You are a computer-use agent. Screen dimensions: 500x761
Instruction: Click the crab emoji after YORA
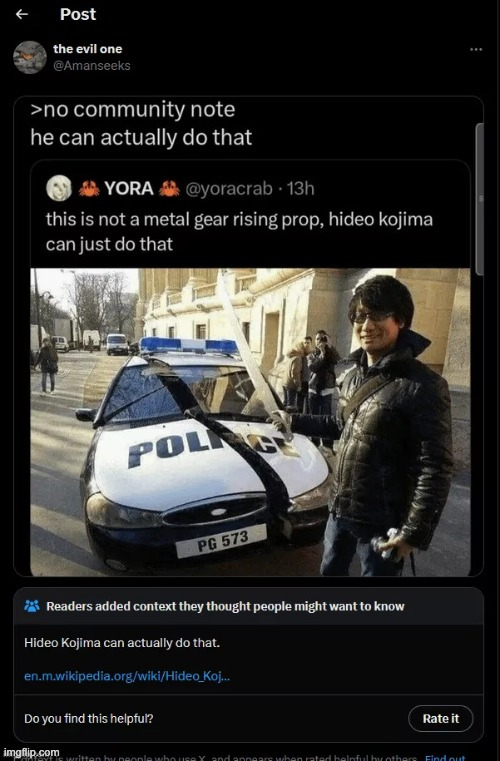click(x=169, y=188)
